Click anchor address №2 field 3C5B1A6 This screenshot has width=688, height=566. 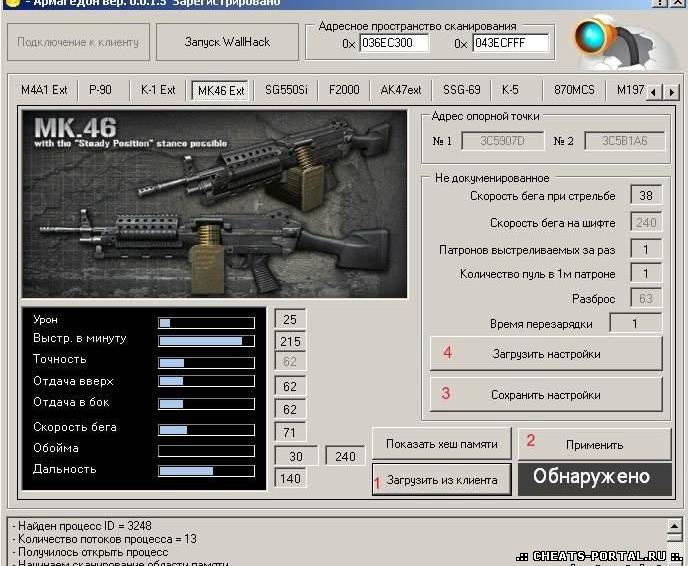point(625,141)
